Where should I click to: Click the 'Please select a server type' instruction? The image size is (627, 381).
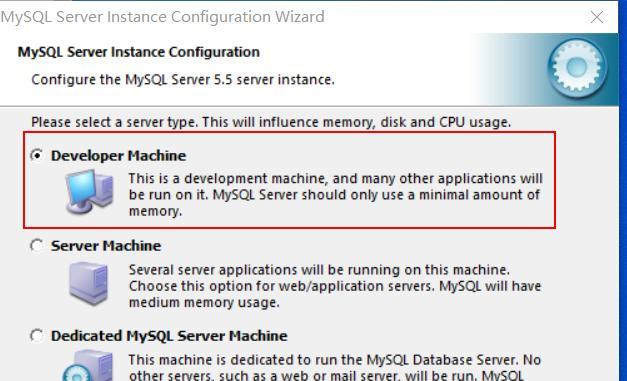click(271, 122)
